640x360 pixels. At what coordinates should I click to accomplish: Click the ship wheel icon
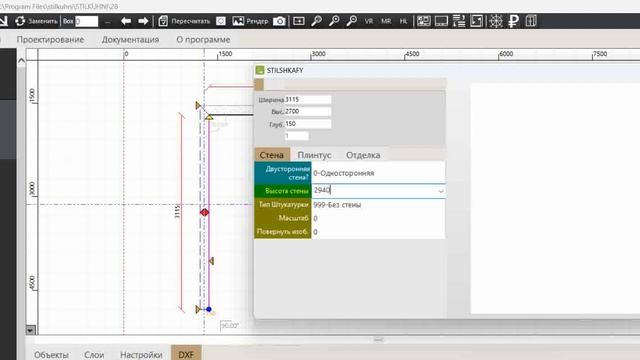496,21
